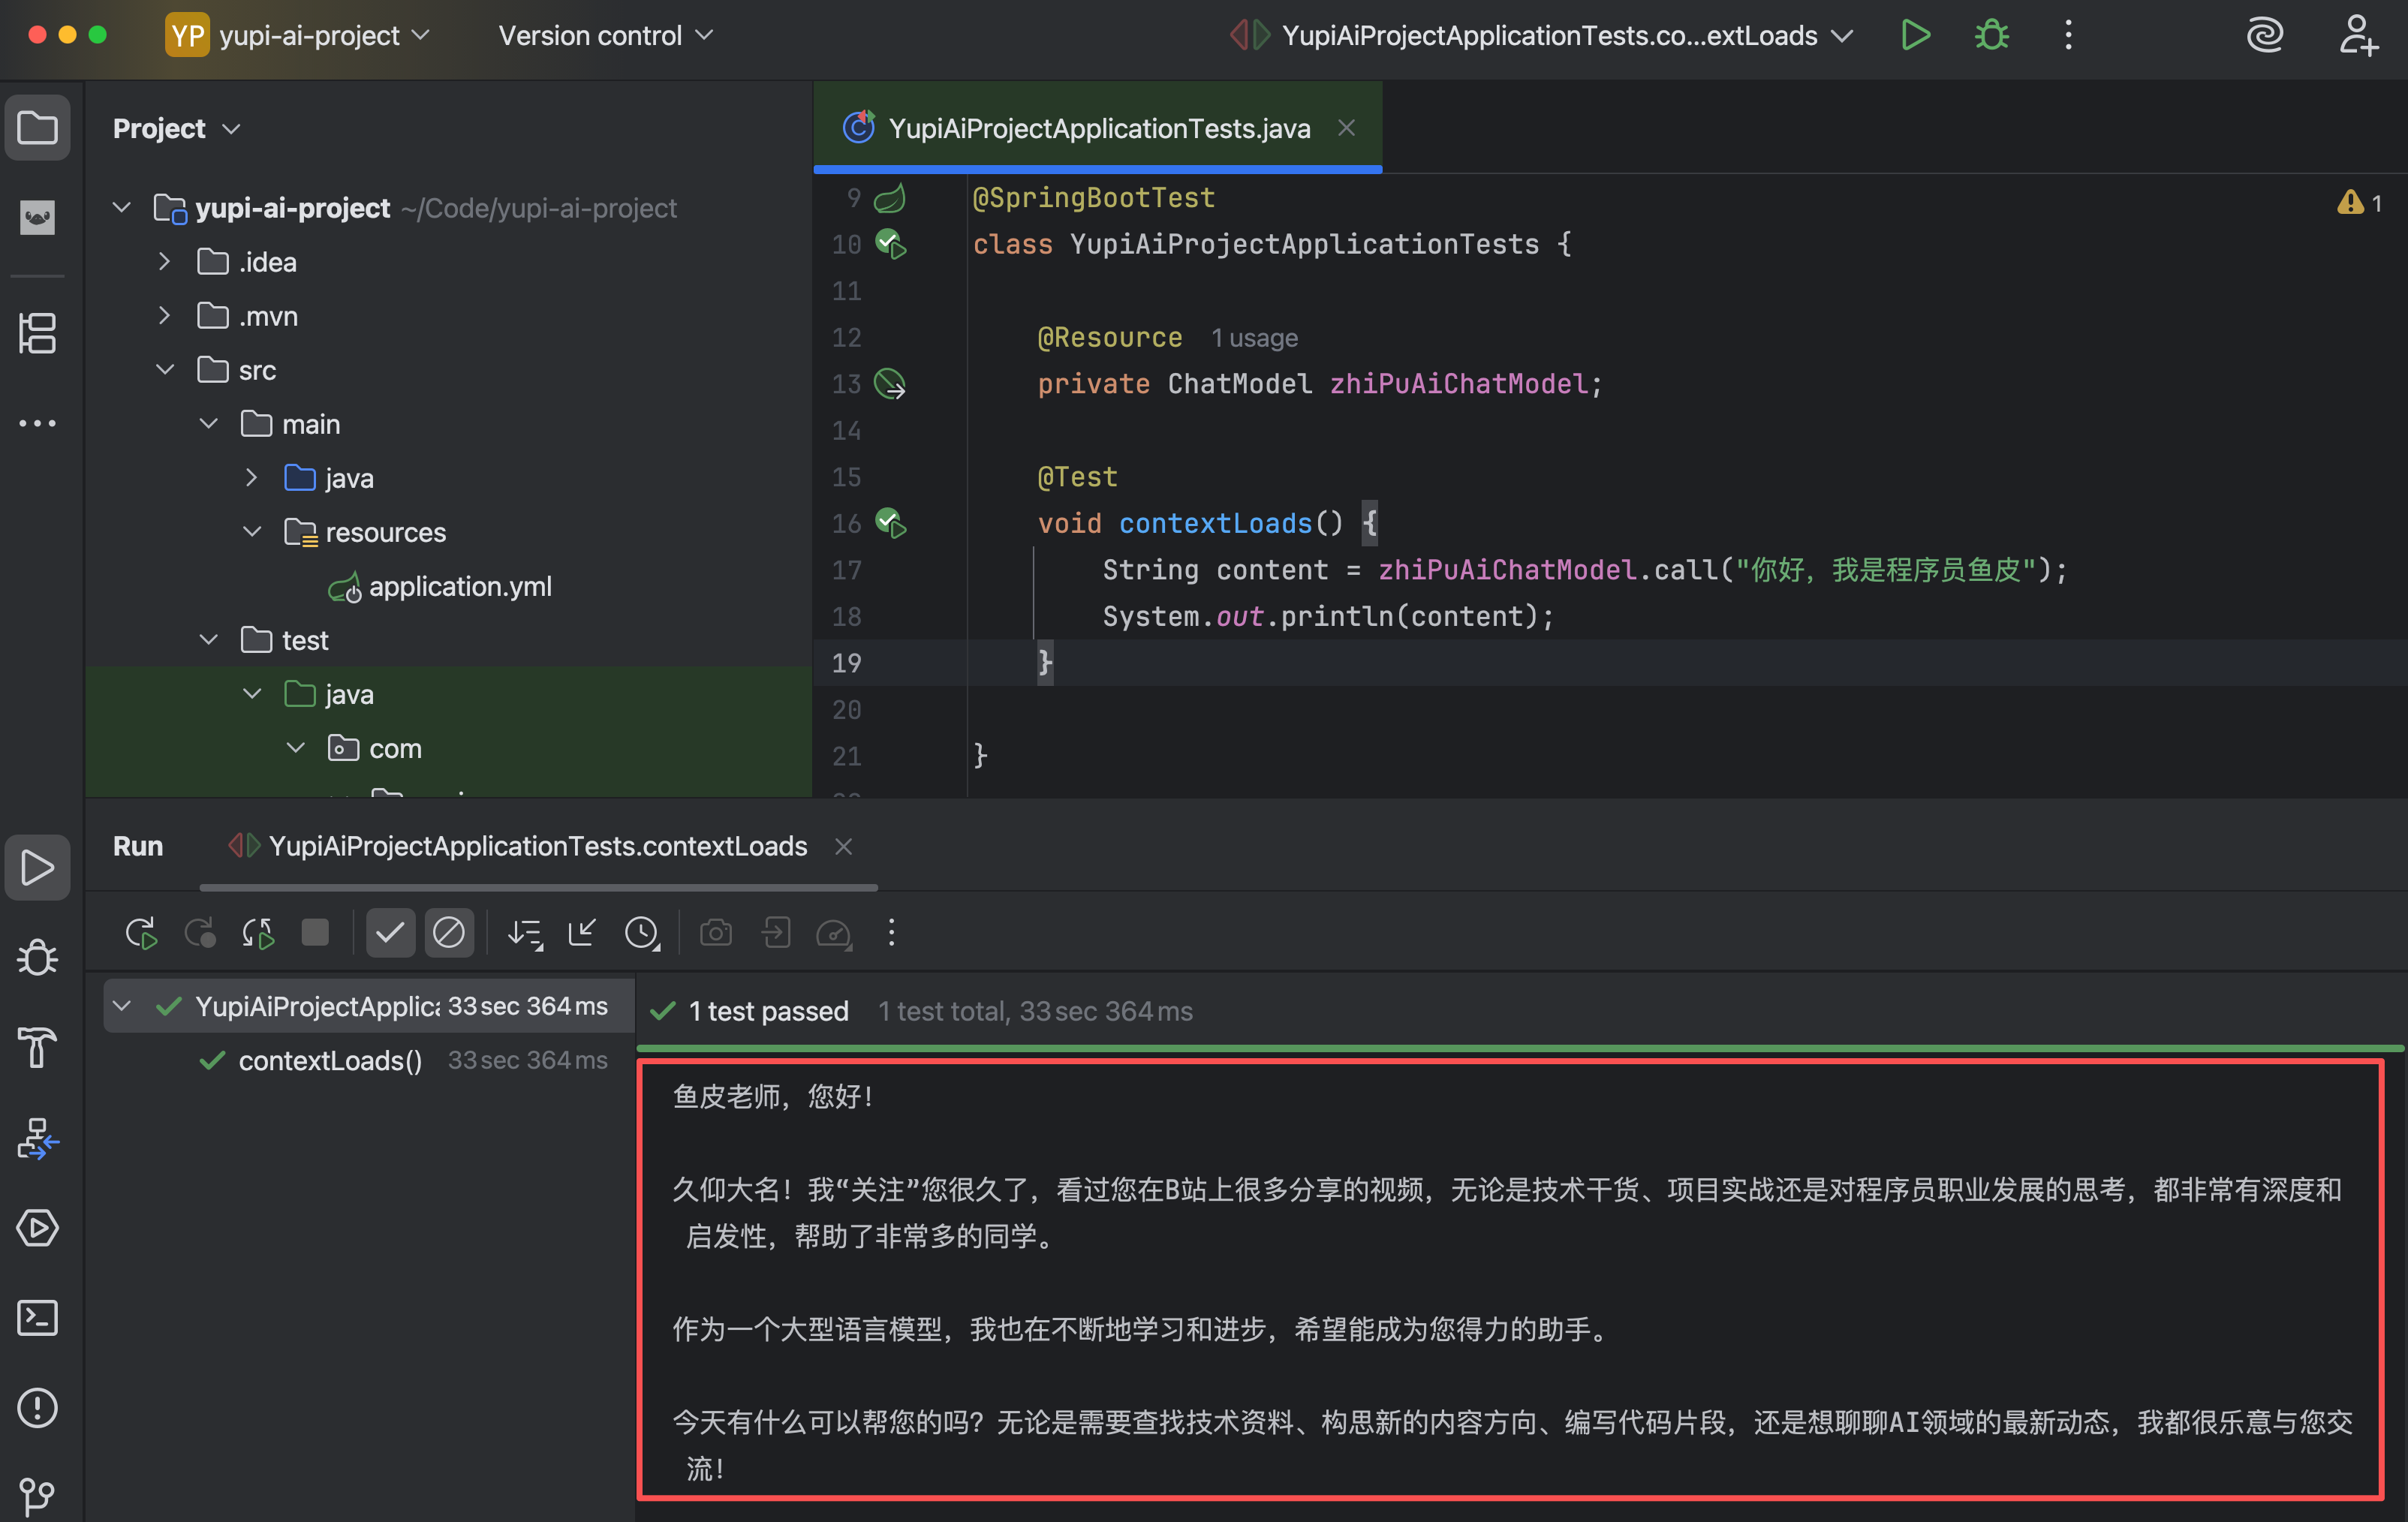This screenshot has height=1522, width=2408.
Task: Select the contextLoads() test result row
Action: (x=330, y=1060)
